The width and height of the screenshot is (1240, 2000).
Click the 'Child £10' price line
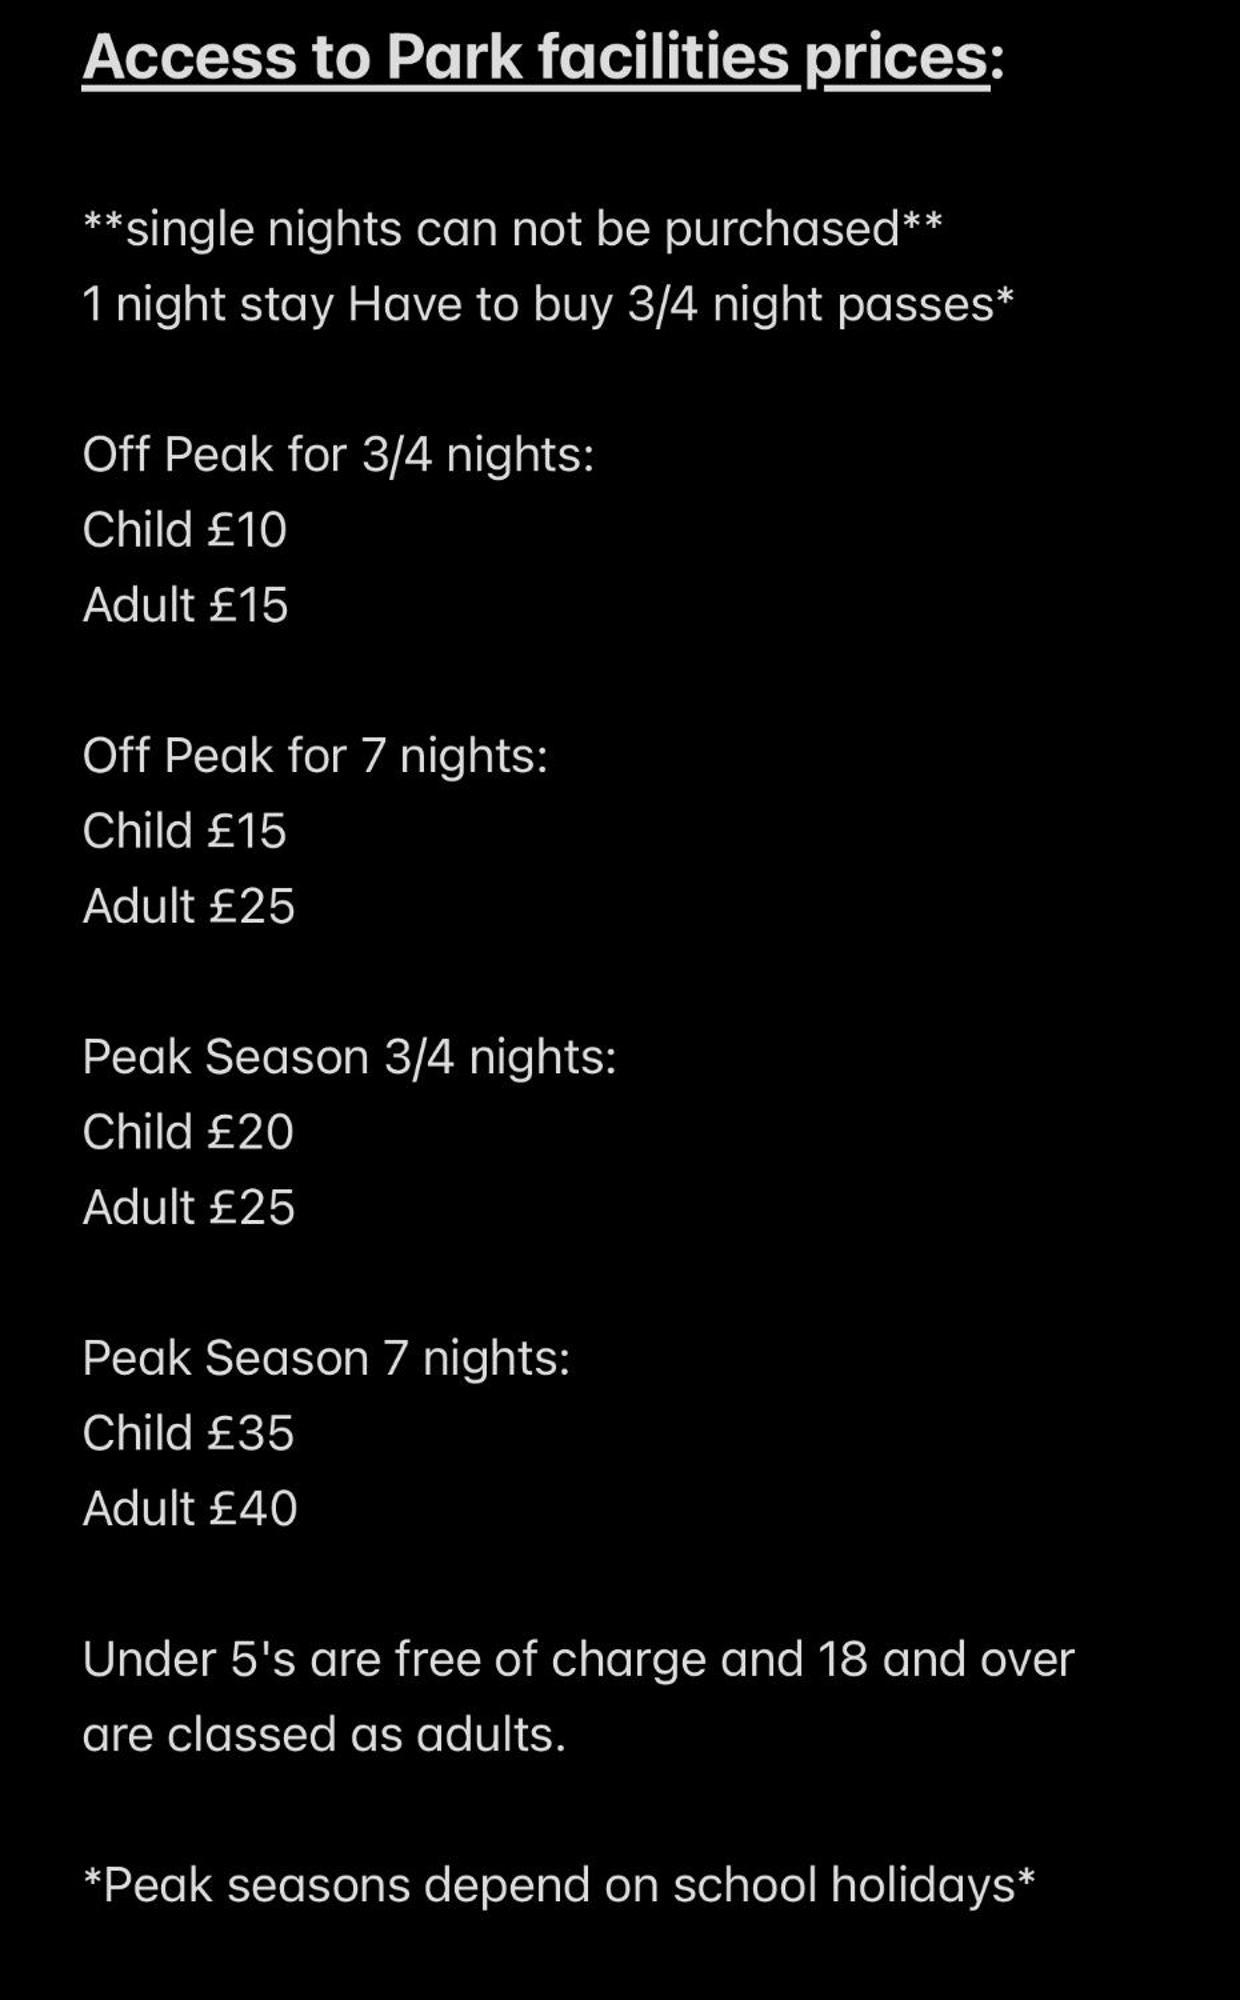pyautogui.click(x=185, y=530)
